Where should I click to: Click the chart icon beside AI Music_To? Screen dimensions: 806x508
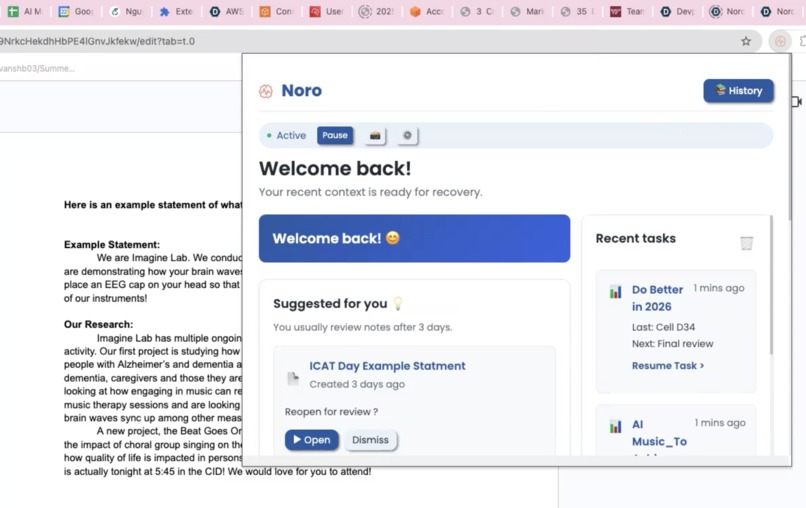click(x=615, y=426)
